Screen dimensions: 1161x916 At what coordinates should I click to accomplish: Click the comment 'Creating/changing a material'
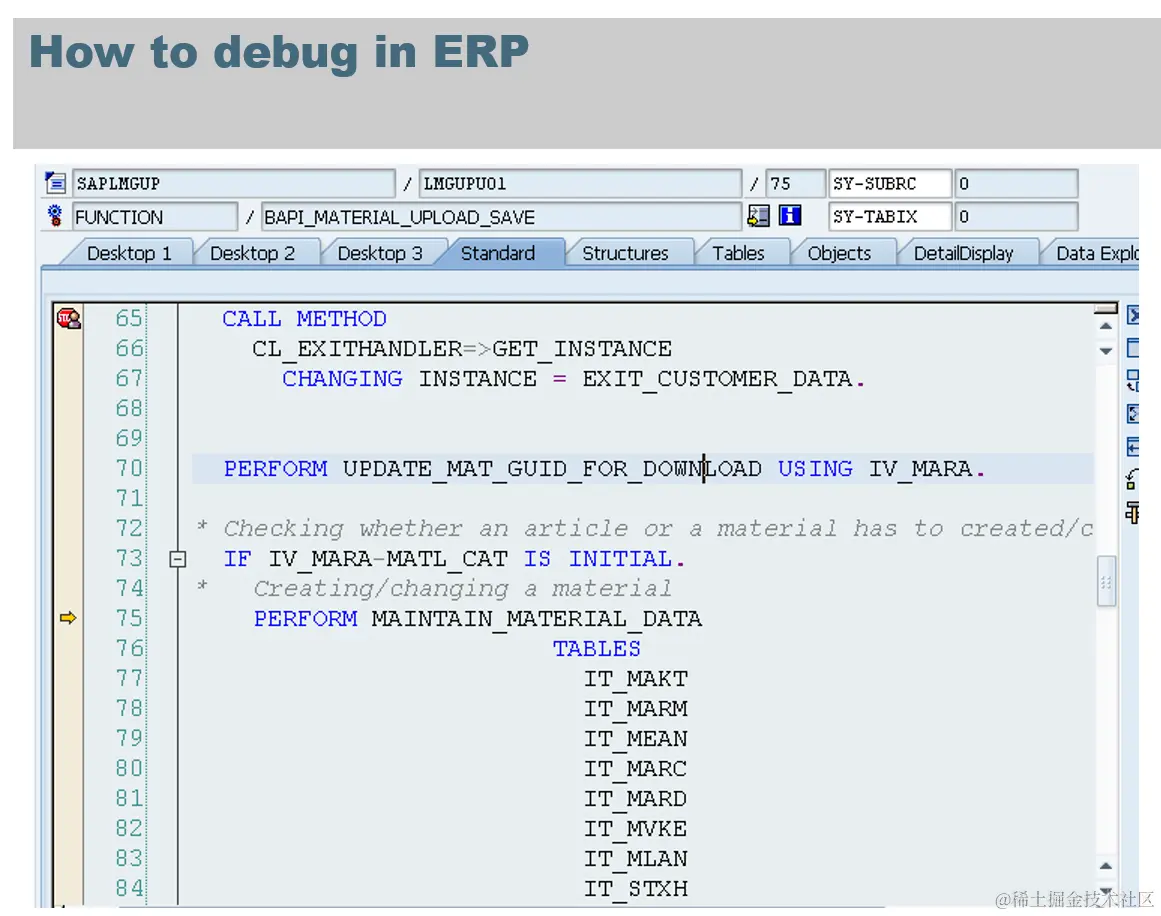pos(462,588)
